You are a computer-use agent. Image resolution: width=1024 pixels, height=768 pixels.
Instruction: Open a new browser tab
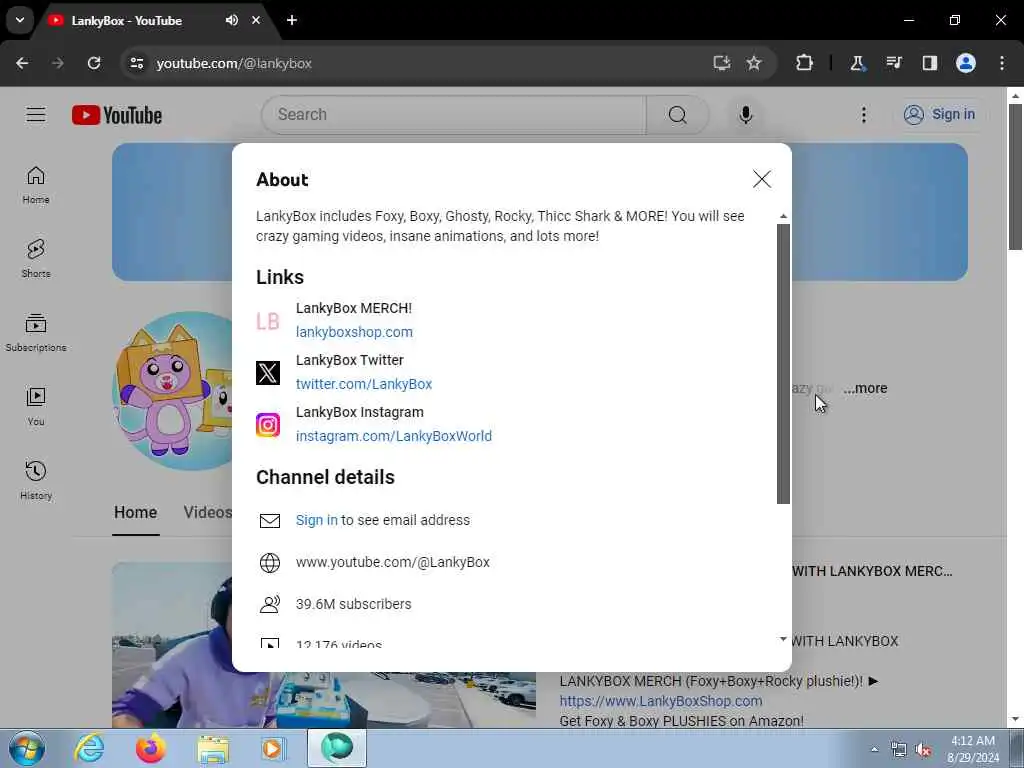point(292,20)
